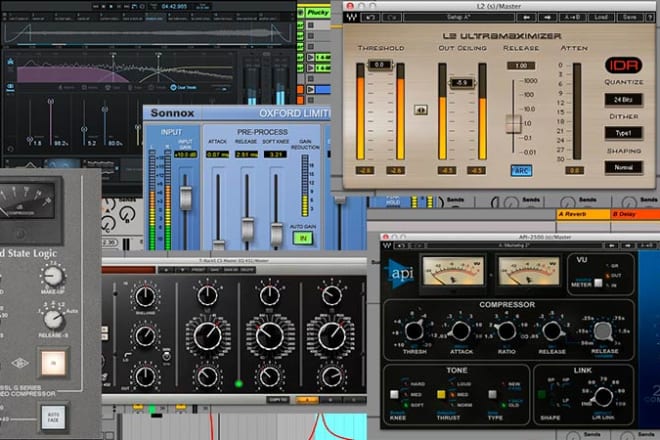Click the SSL compressor needle meter
The width and height of the screenshot is (660, 440).
[26, 200]
